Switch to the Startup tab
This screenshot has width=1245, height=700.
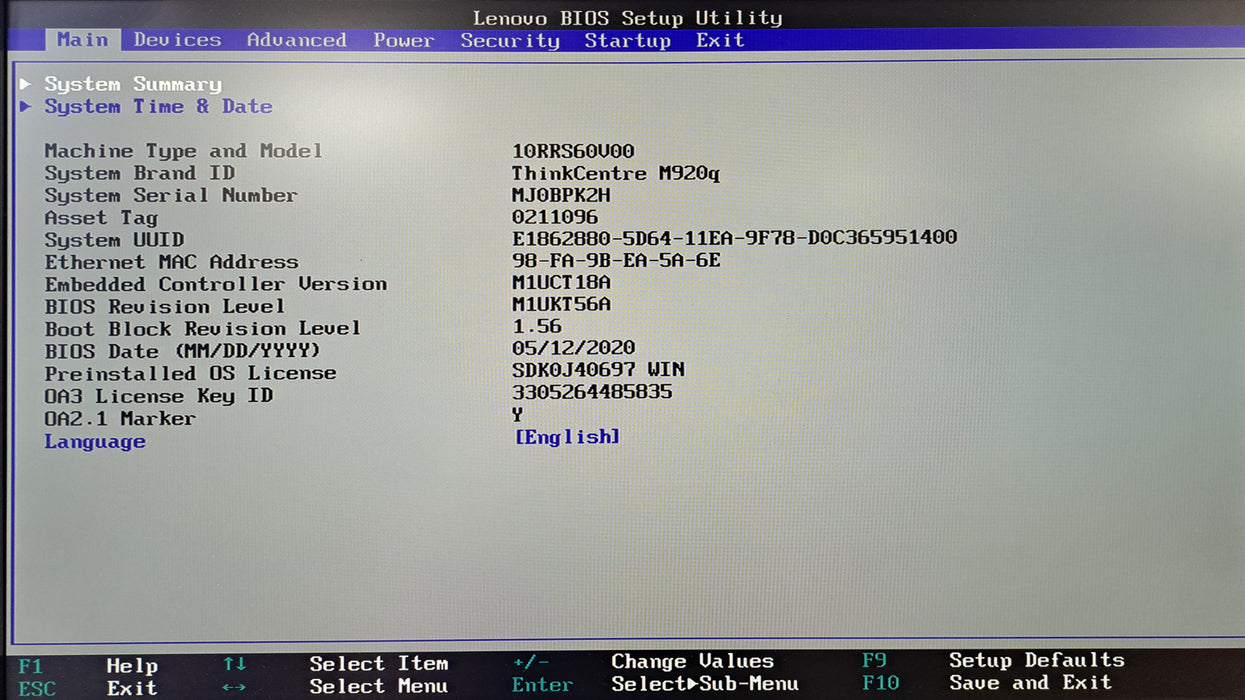pyautogui.click(x=628, y=40)
